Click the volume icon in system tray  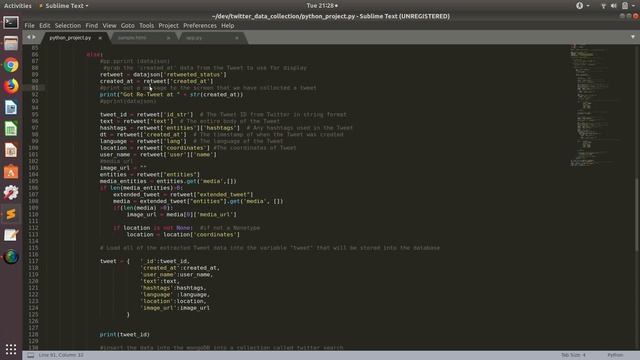point(613,6)
